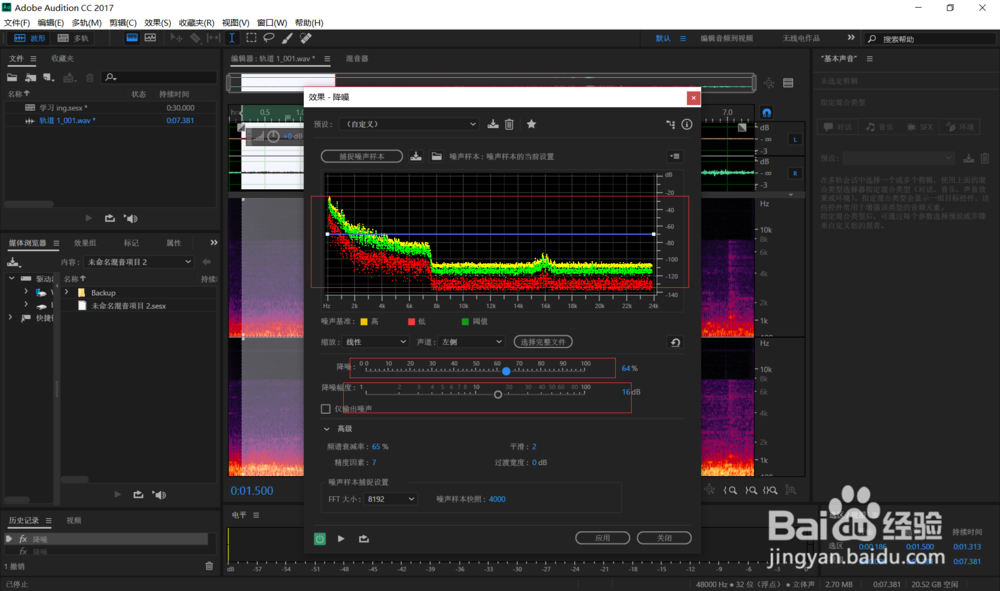Viewport: 1000px width, 591px height.
Task: Click the info icon in 降噪 dialog
Action: (687, 124)
